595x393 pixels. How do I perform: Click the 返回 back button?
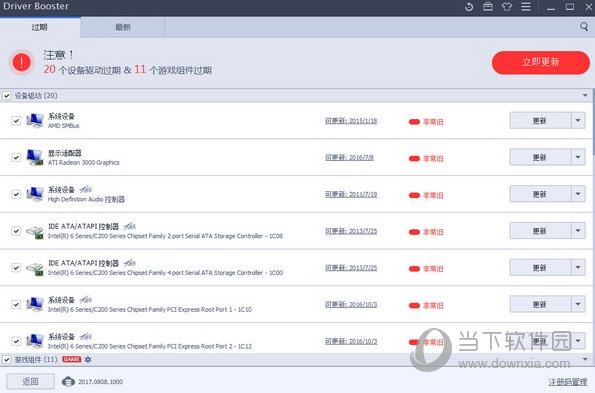[x=30, y=381]
